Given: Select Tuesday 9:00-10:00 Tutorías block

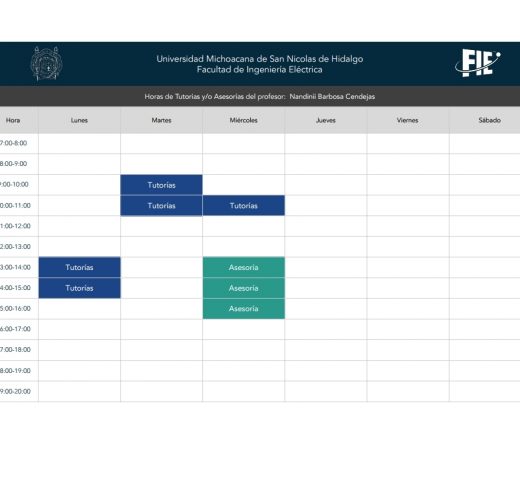Looking at the screenshot, I should pos(161,185).
